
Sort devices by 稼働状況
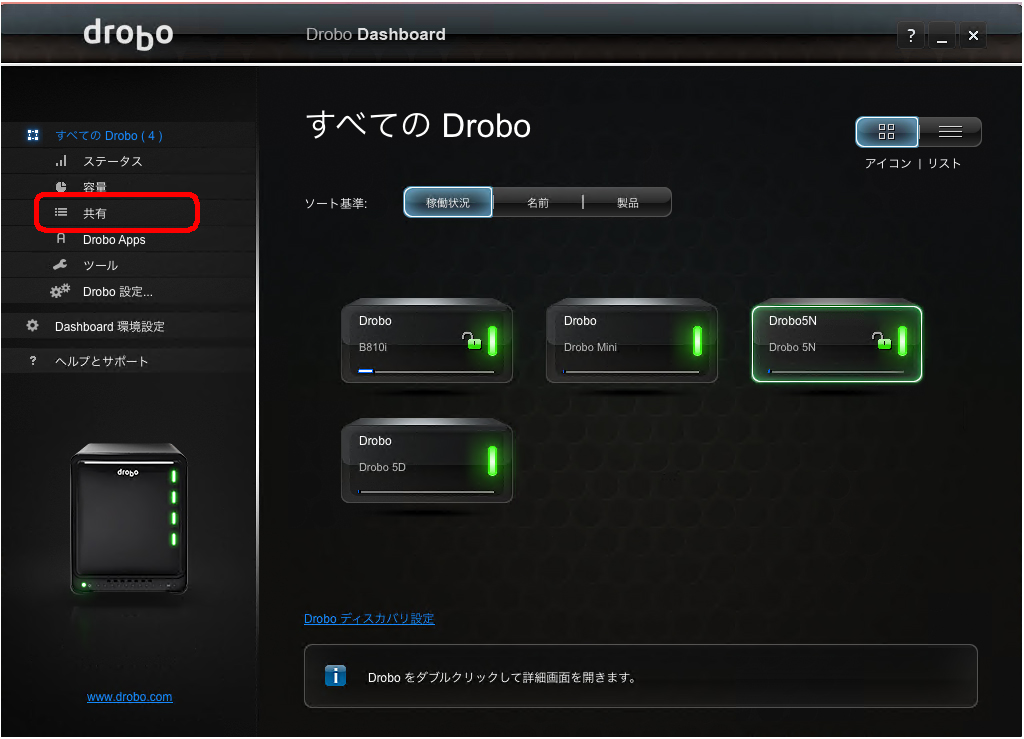pyautogui.click(x=448, y=202)
